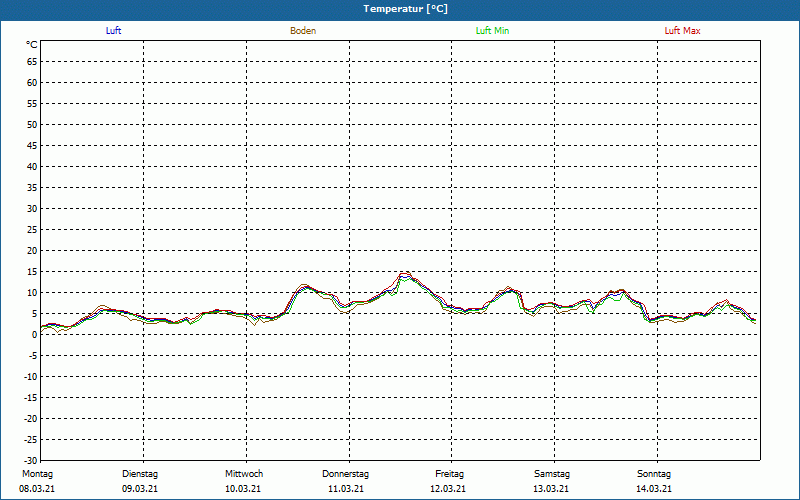Click the '-30' y-axis value
The height and width of the screenshot is (500, 800).
pyautogui.click(x=31, y=461)
